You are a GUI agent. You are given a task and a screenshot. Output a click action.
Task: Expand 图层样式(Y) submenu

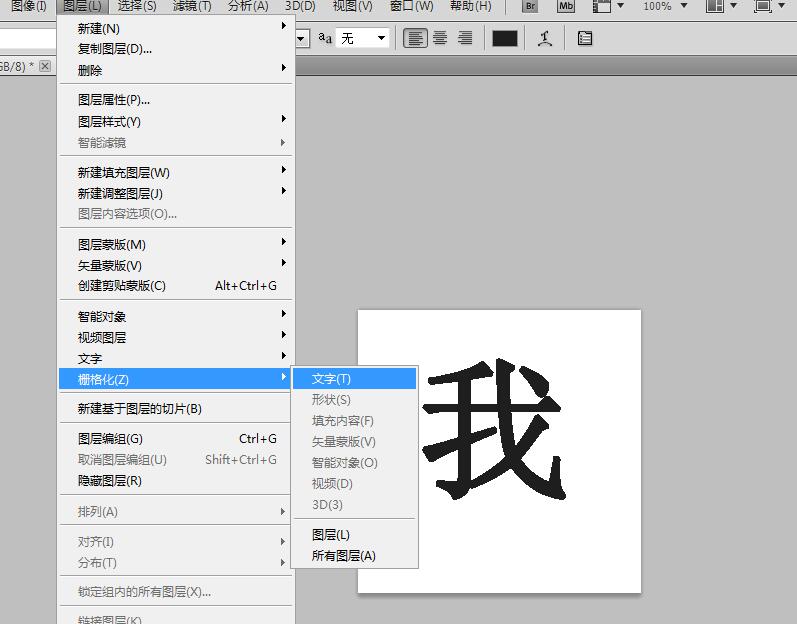pos(176,121)
